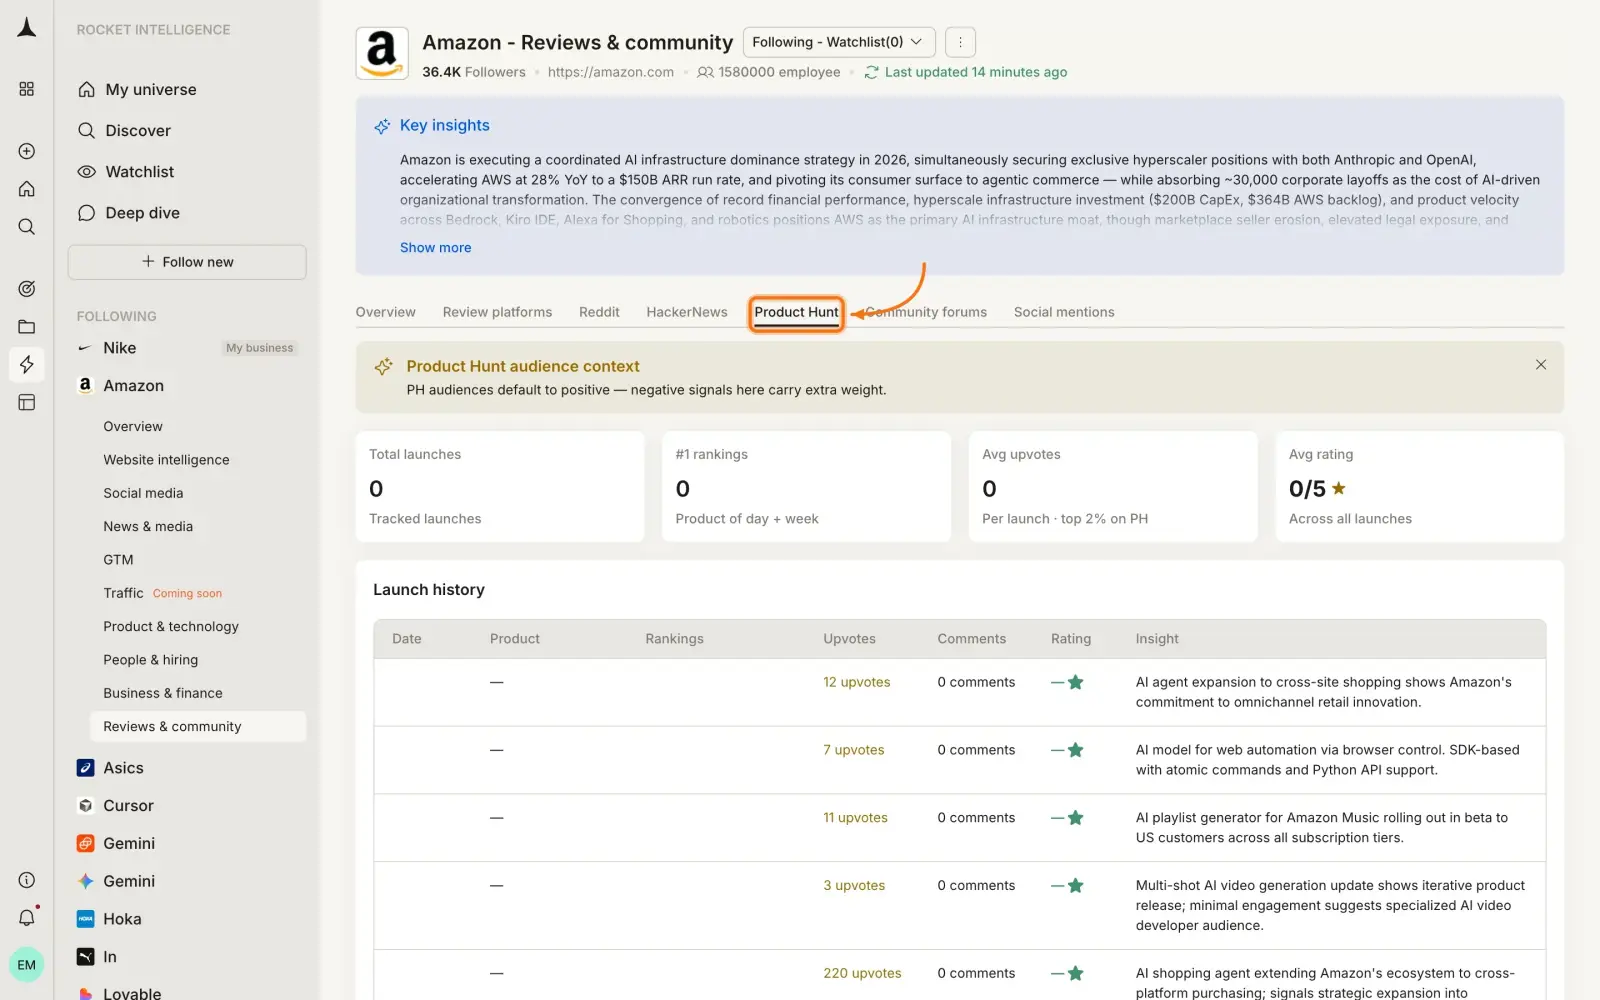
Task: Click the three-dot more options button
Action: 960,42
